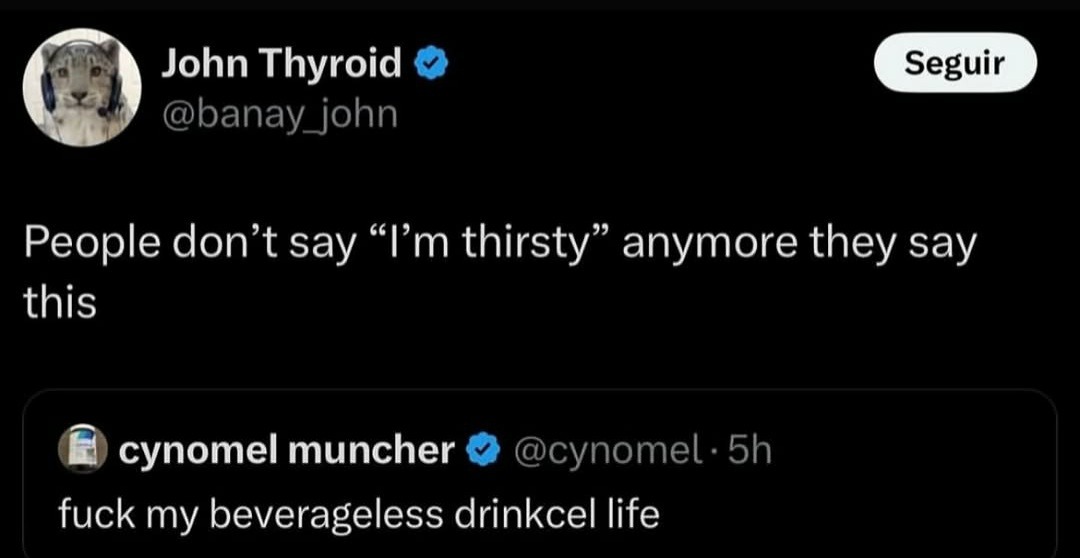Follow the account with the Seguir button
1080x558 pixels.
pos(955,63)
